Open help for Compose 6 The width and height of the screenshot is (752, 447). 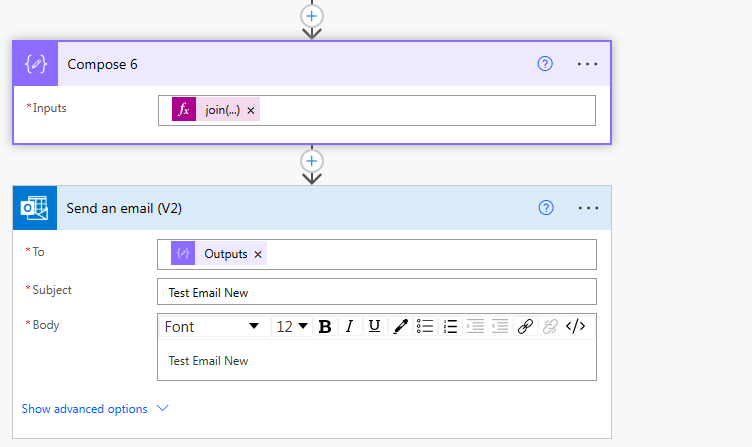click(545, 64)
